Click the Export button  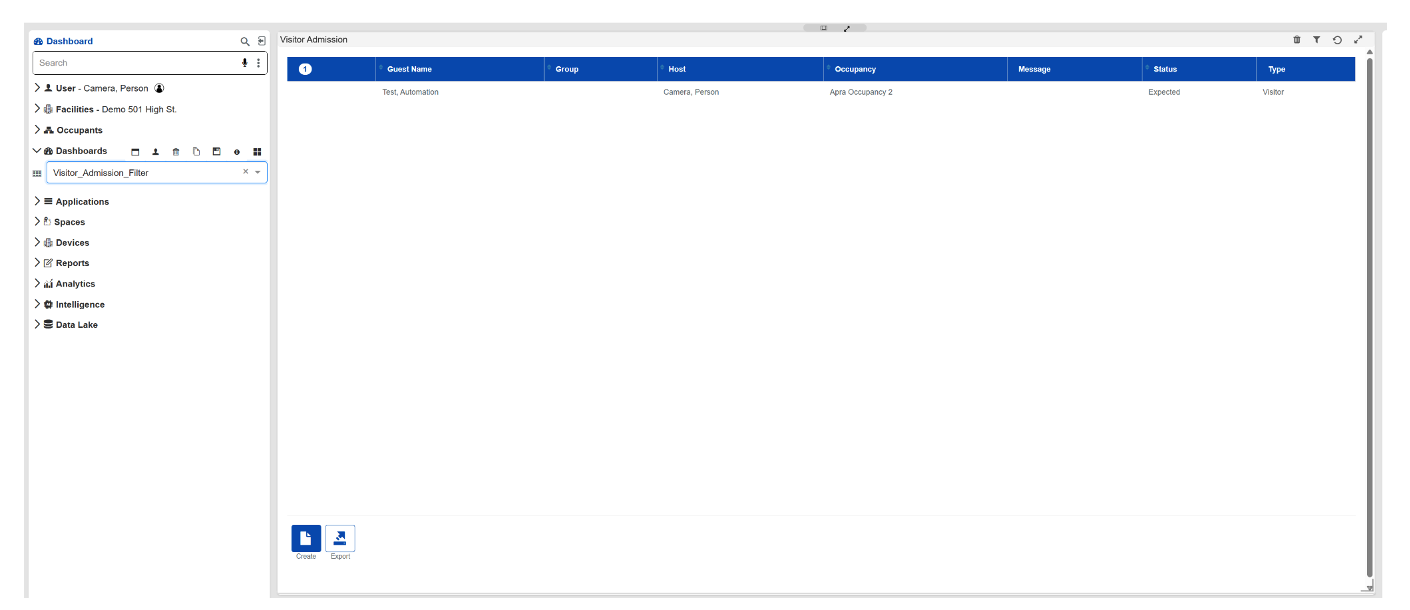click(340, 538)
